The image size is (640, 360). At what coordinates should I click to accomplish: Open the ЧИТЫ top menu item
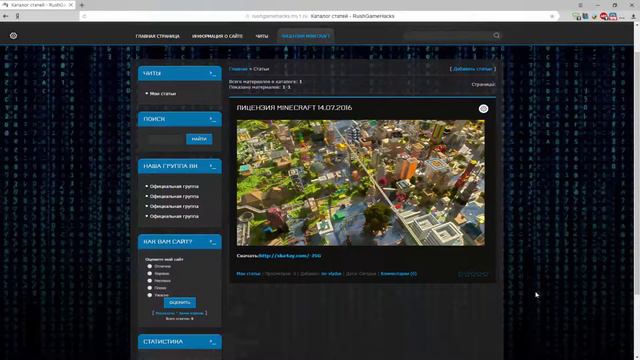pos(262,36)
